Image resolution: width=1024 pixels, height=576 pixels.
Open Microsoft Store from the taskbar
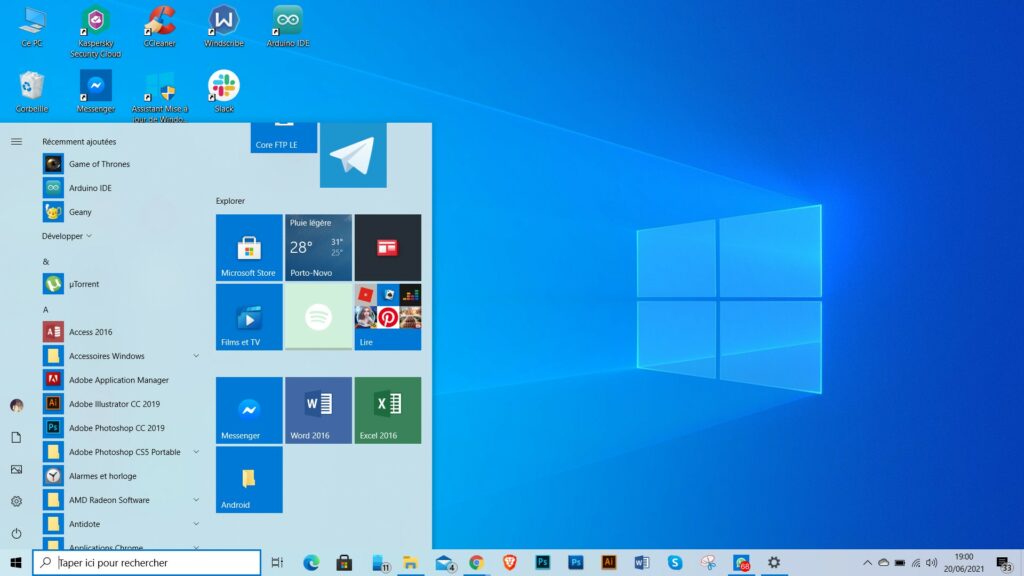click(x=344, y=562)
